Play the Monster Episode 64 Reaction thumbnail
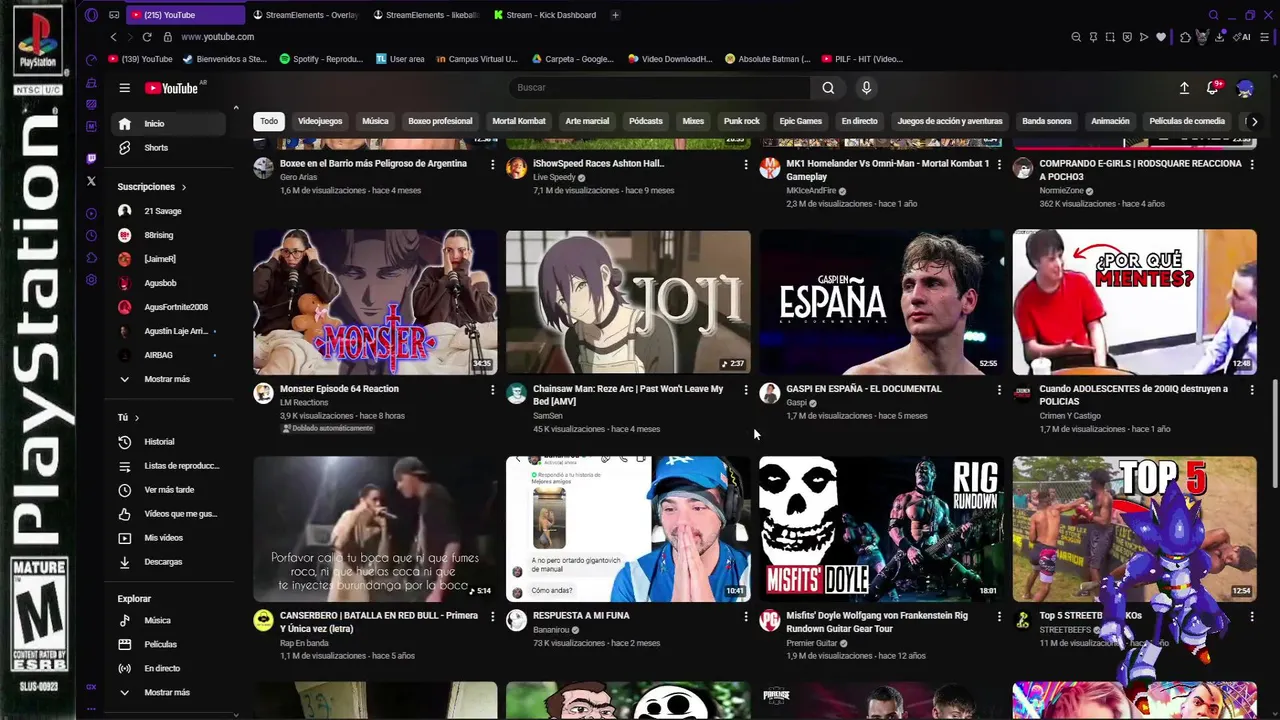This screenshot has height=720, width=1280. click(375, 302)
